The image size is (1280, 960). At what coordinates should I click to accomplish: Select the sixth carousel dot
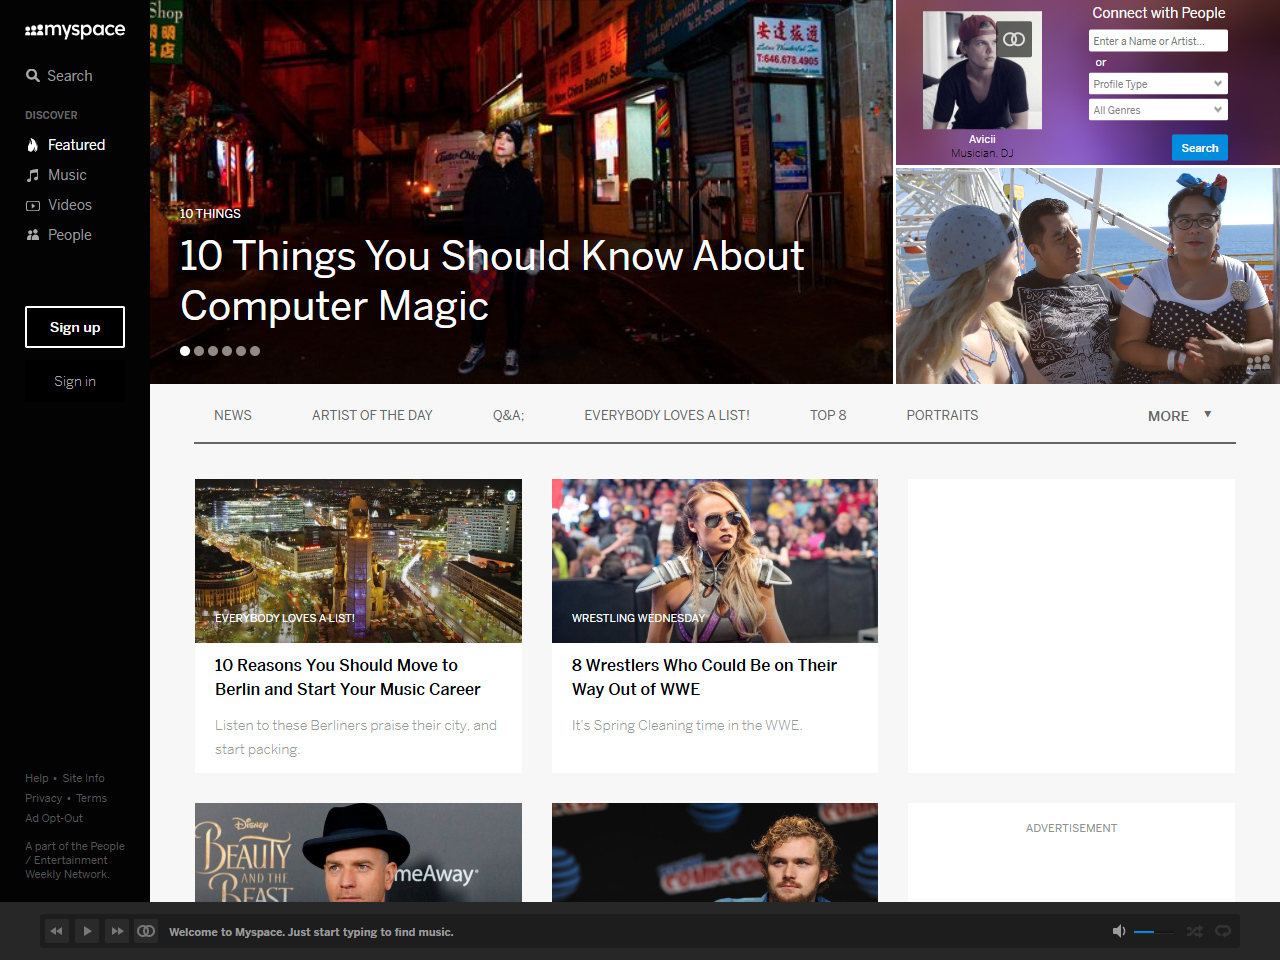(255, 351)
